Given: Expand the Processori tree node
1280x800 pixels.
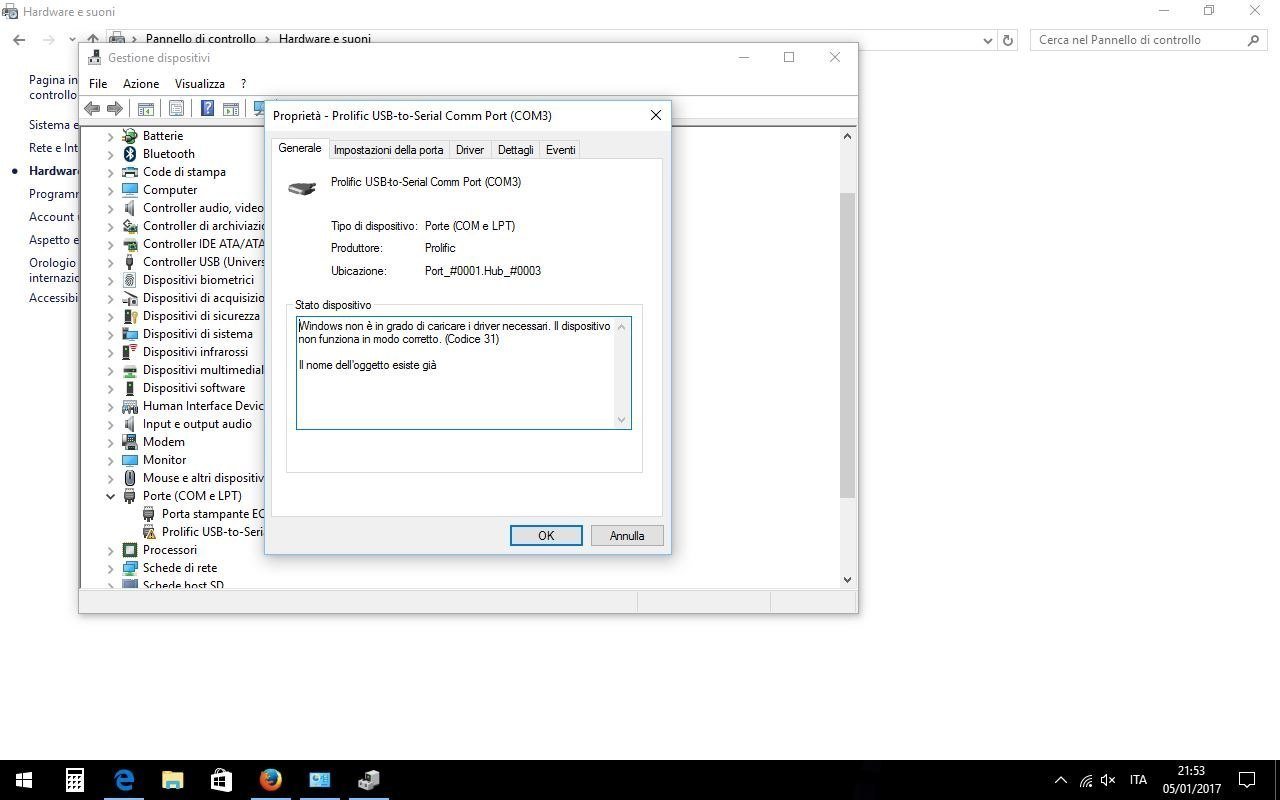Looking at the screenshot, I should (x=111, y=550).
